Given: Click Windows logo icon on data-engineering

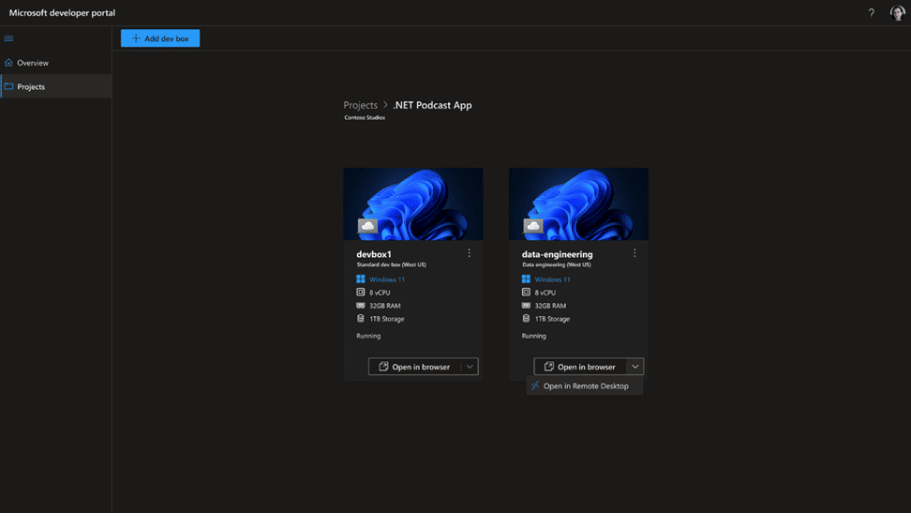Looking at the screenshot, I should pos(526,279).
